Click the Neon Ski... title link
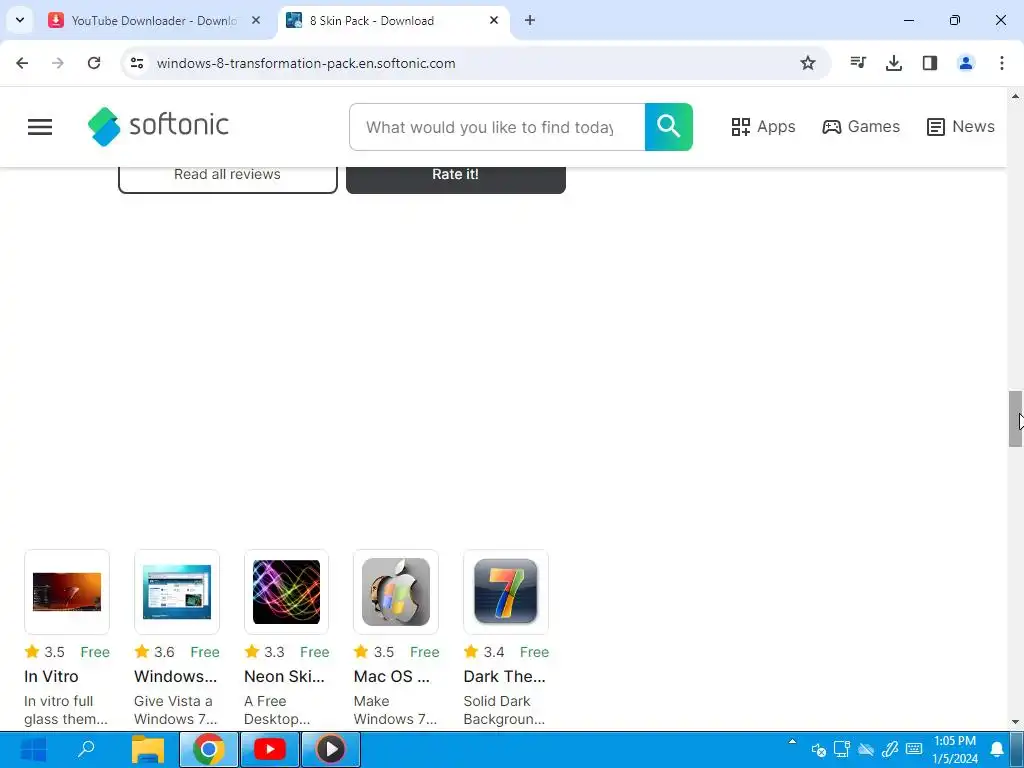The width and height of the screenshot is (1024, 768). click(284, 677)
